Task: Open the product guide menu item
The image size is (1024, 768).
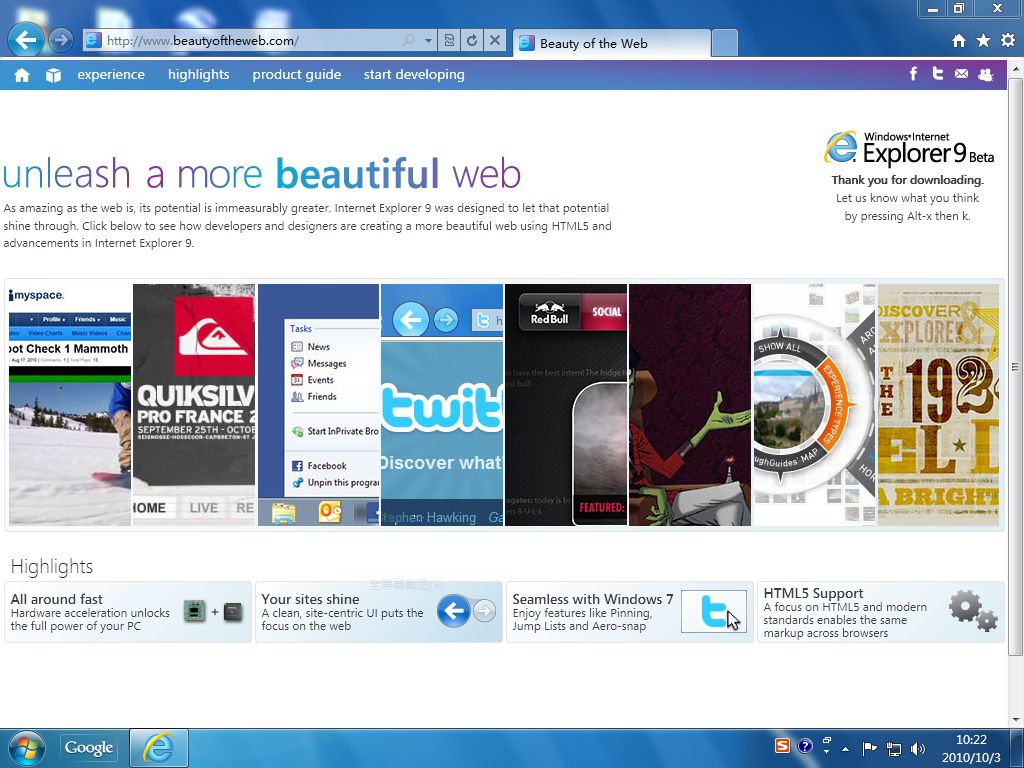Action: click(296, 74)
